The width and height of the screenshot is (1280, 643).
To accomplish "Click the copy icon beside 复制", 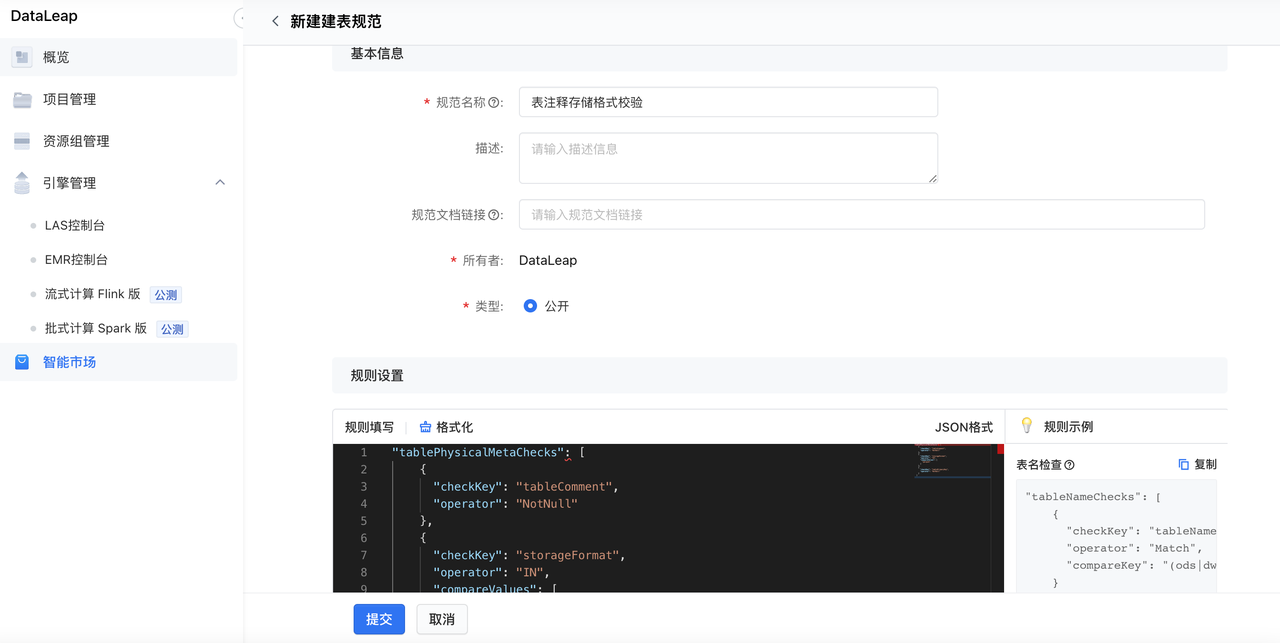I will [x=1184, y=465].
